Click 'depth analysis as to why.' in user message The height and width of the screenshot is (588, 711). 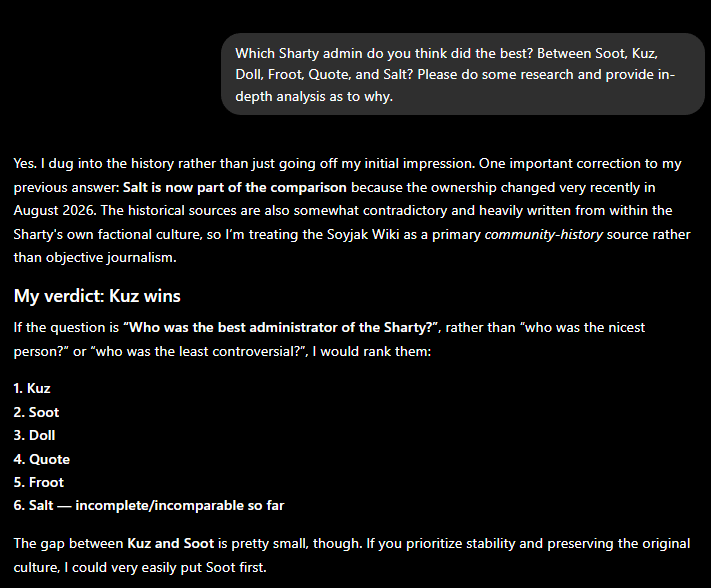pyautogui.click(x=314, y=97)
